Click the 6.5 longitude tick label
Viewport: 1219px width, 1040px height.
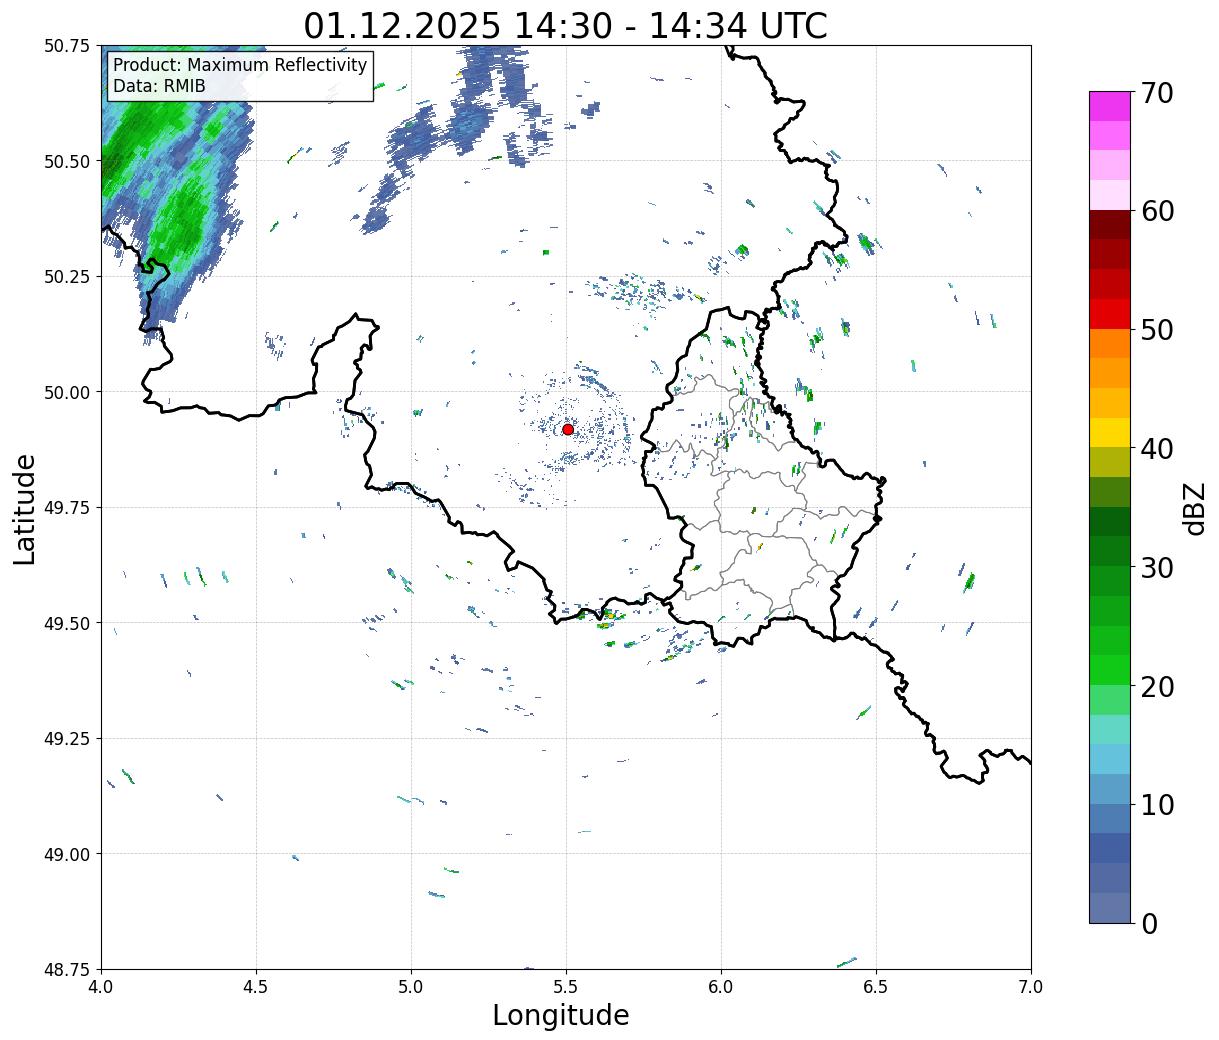(x=876, y=987)
